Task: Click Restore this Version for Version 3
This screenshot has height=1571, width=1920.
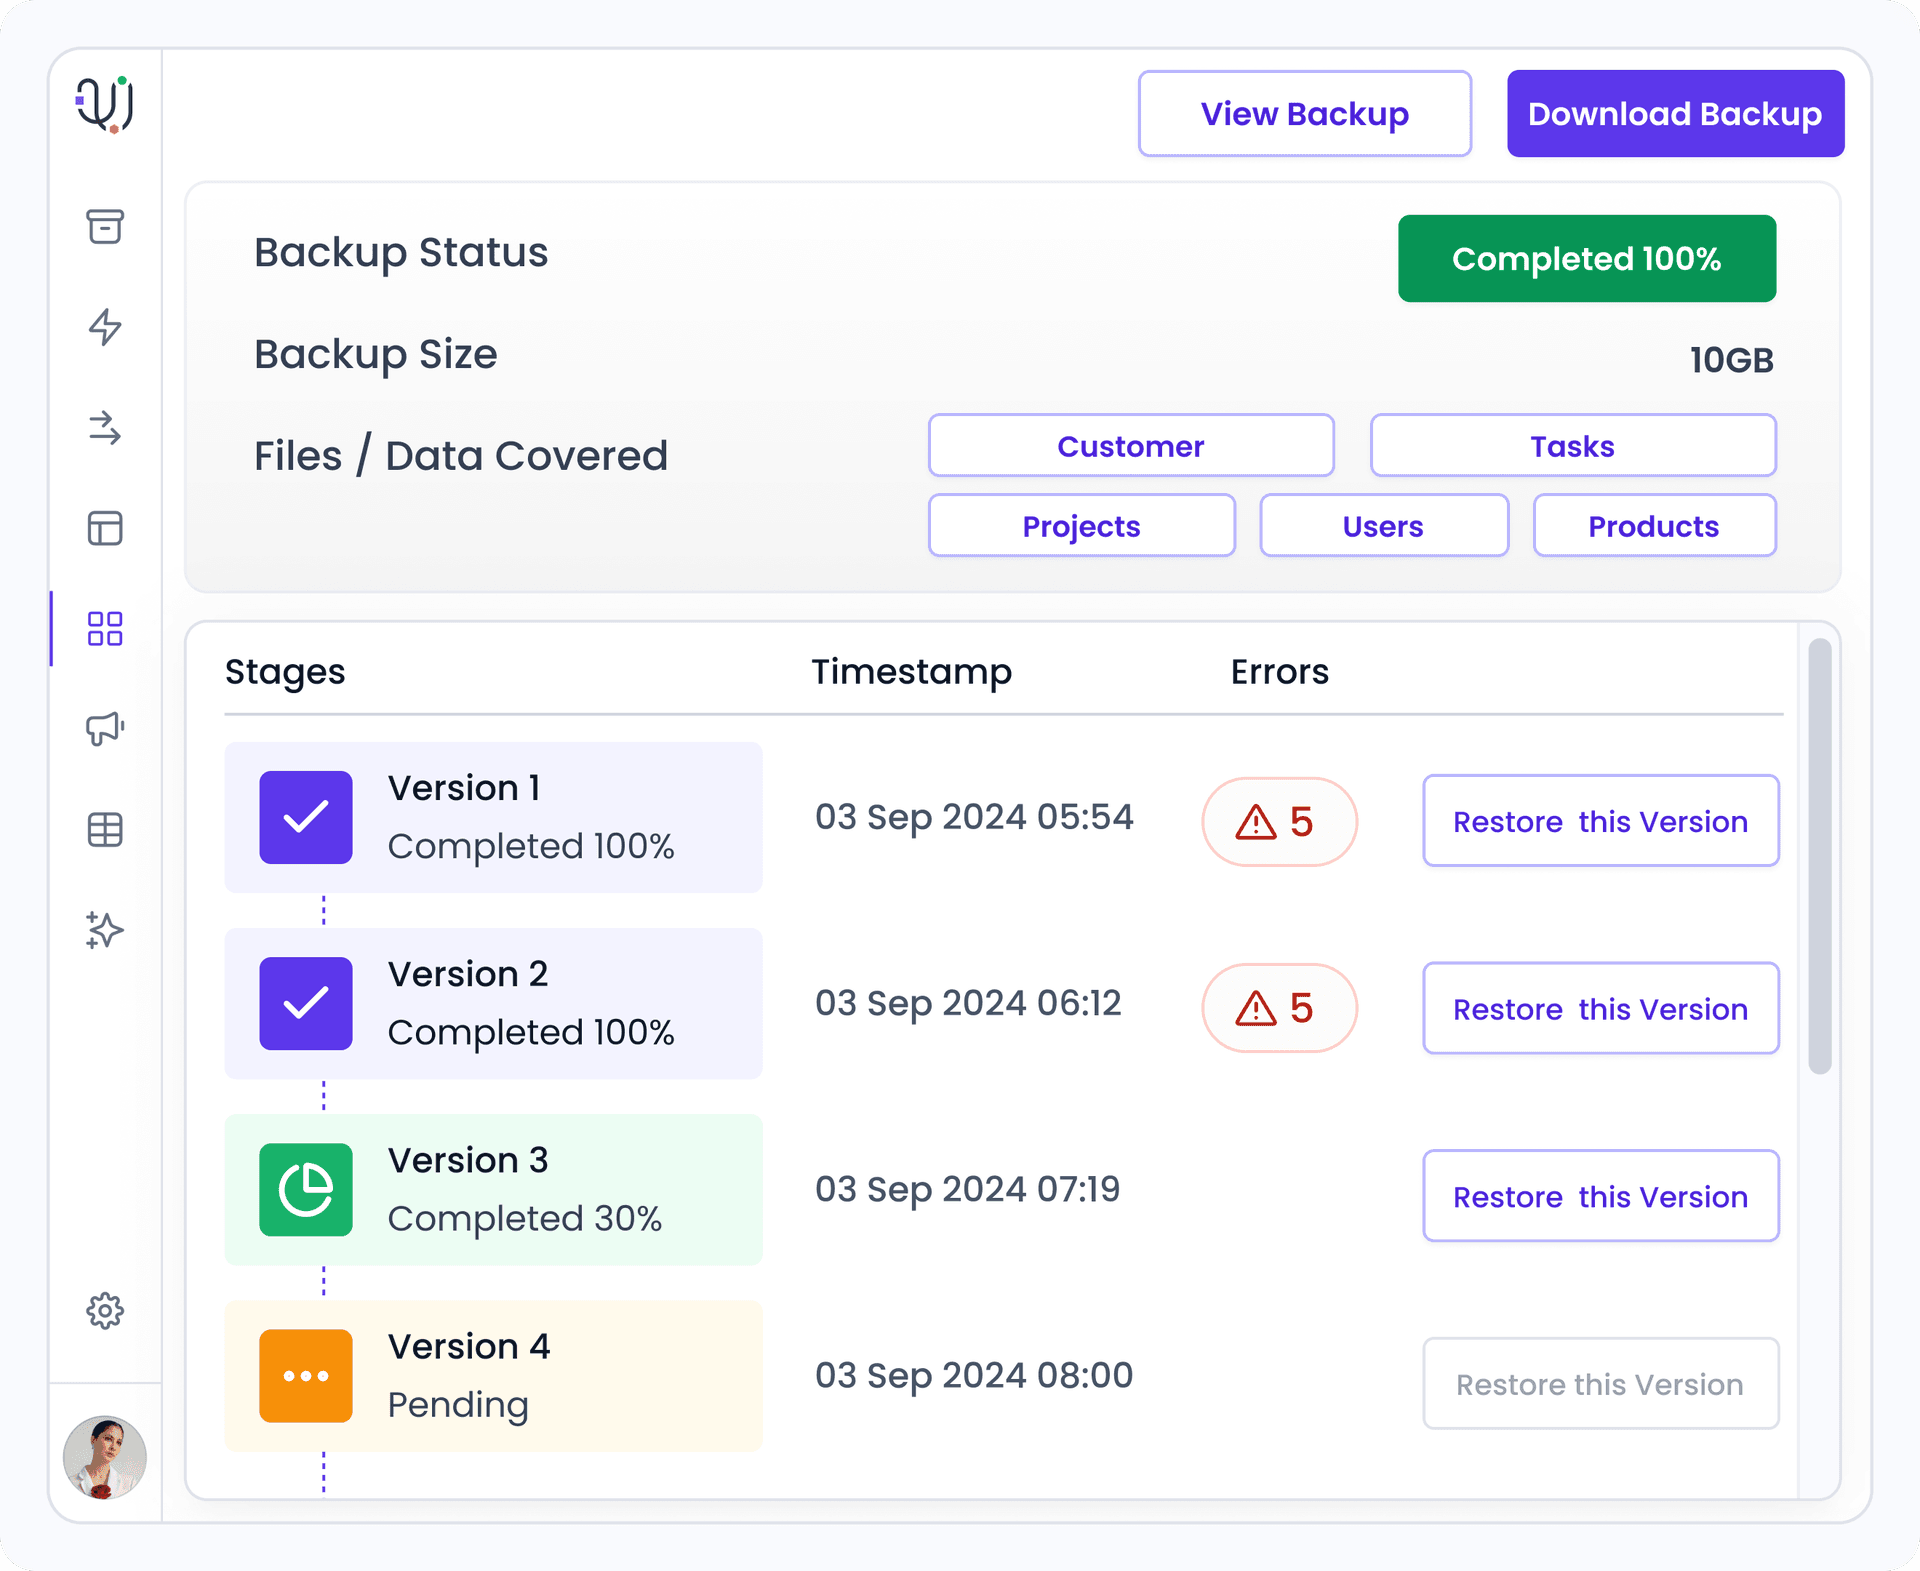Action: click(1600, 1196)
